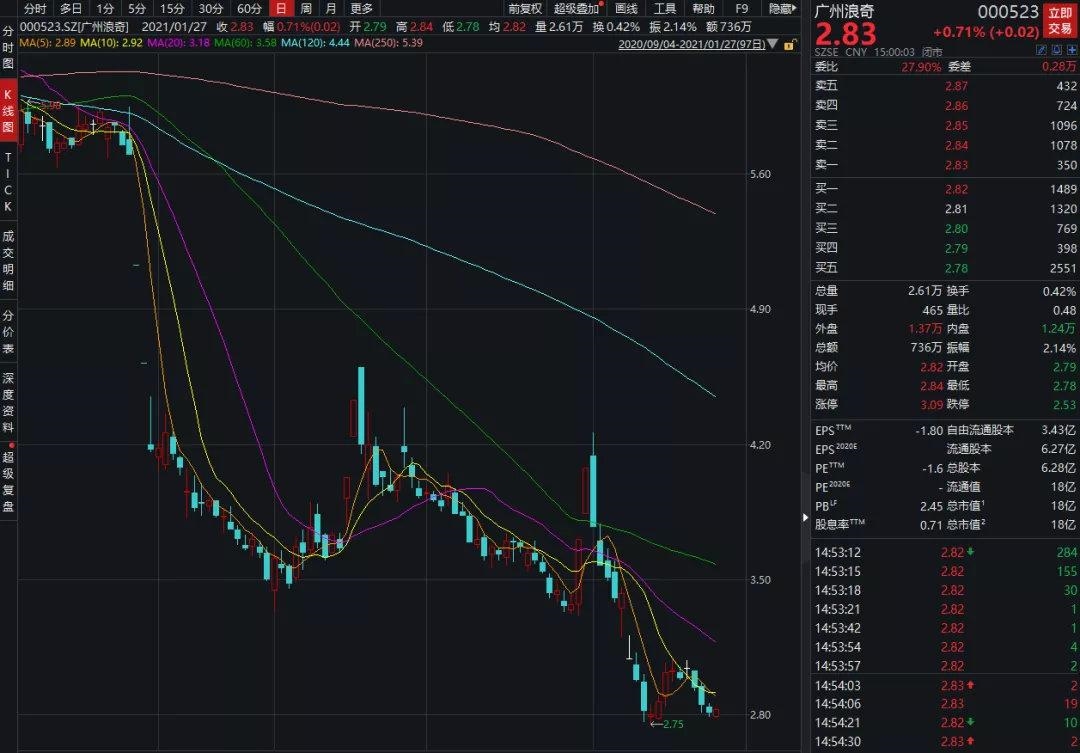Click the 买一 bid price 2.82
Viewport: 1080px width, 753px height.
(x=956, y=189)
